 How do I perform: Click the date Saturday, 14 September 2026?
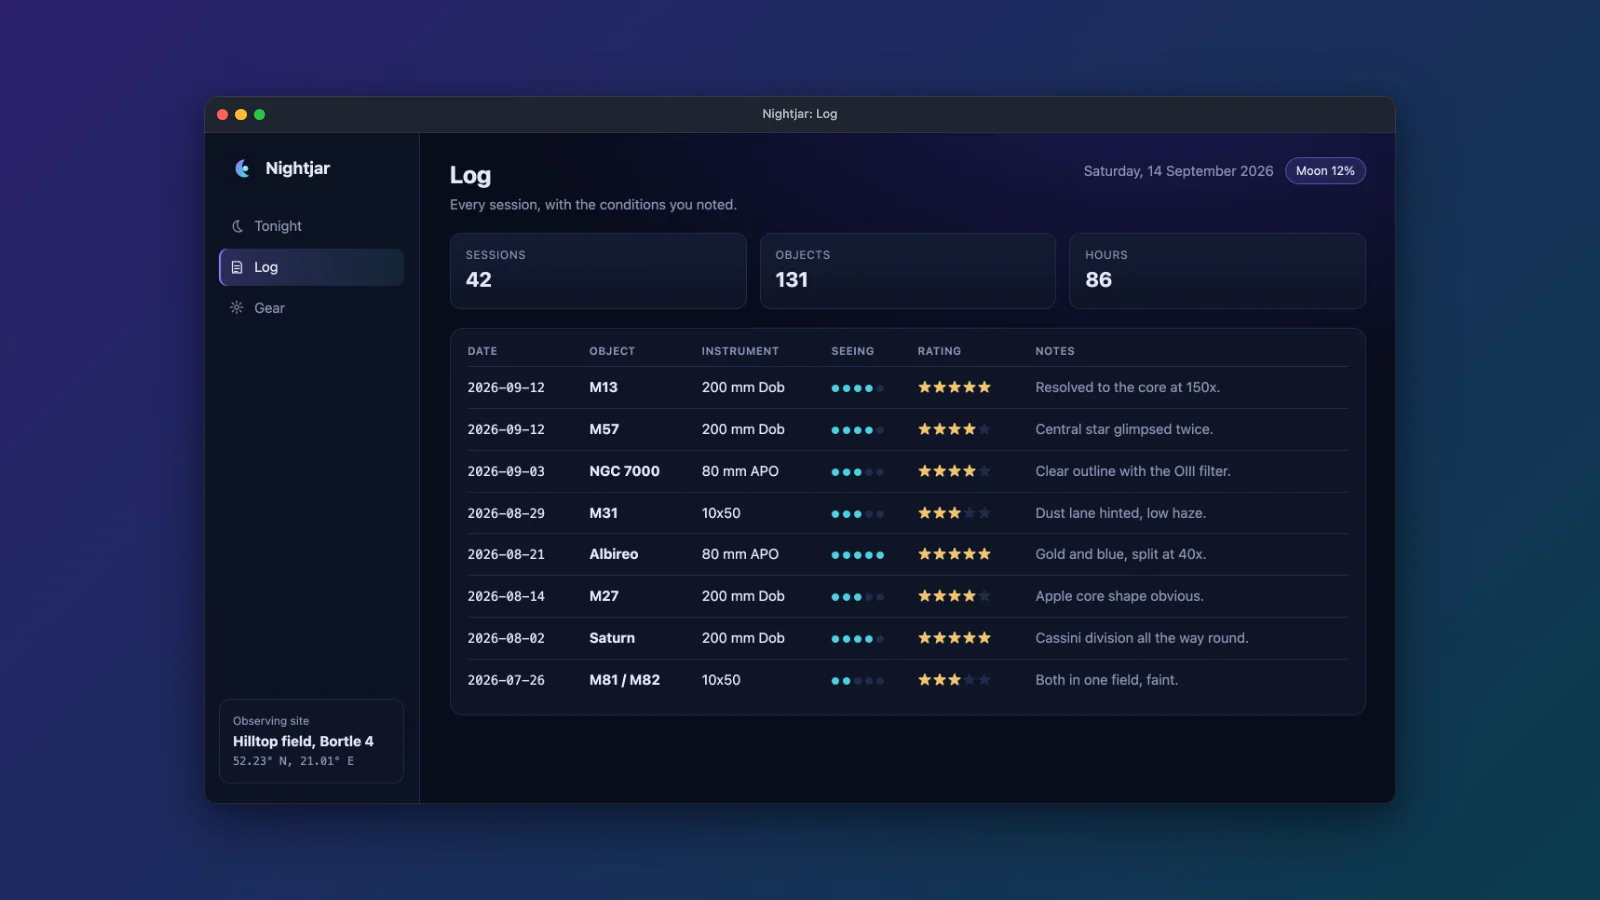pyautogui.click(x=1178, y=171)
